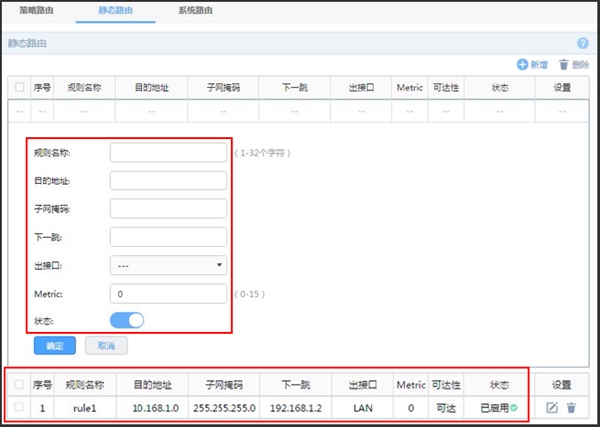The width and height of the screenshot is (600, 427).
Task: Click the 确定 button
Action: (x=55, y=346)
